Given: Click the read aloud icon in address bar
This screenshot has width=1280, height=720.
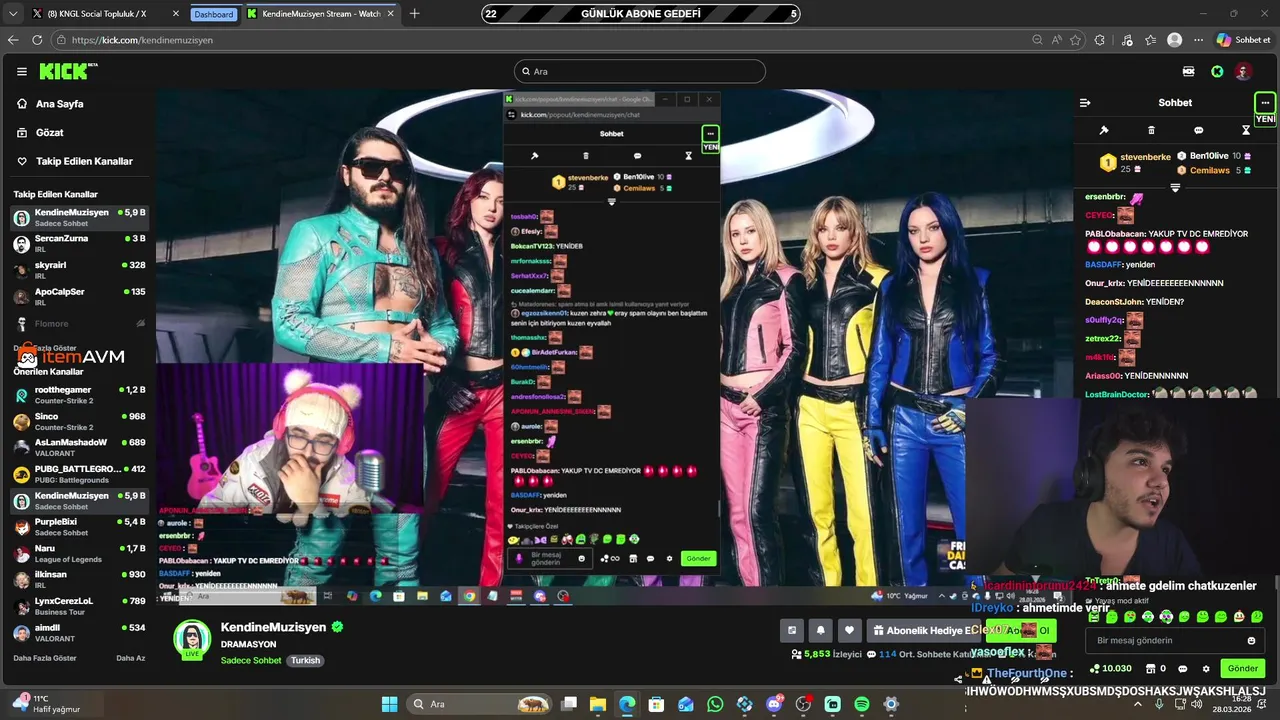Looking at the screenshot, I should click(x=1057, y=40).
